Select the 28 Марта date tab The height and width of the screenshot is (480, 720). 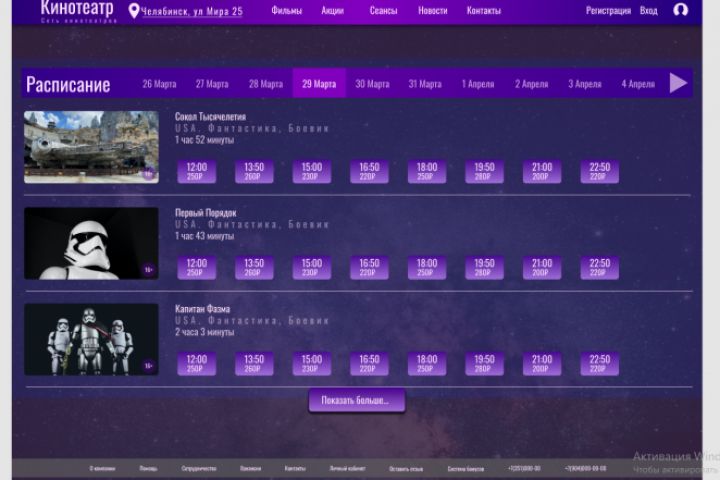pyautogui.click(x=266, y=84)
